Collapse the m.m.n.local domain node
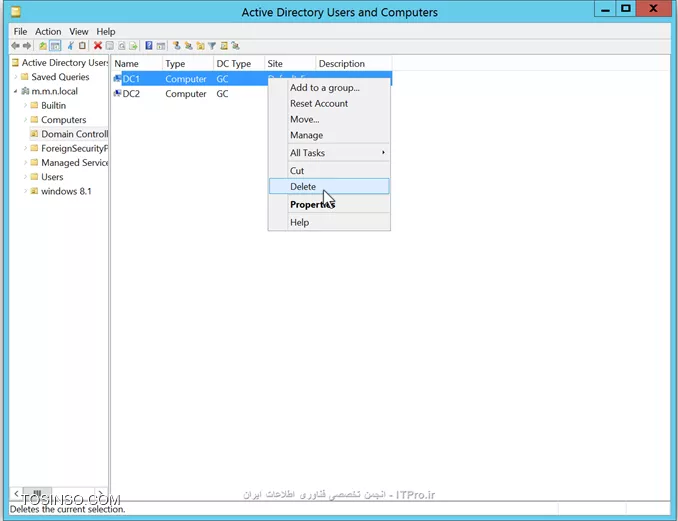This screenshot has height=521, width=678. [x=16, y=91]
